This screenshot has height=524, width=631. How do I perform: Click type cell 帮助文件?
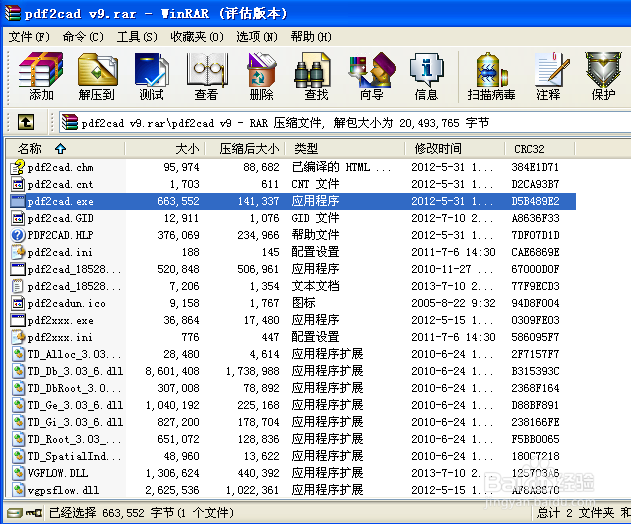[315, 235]
